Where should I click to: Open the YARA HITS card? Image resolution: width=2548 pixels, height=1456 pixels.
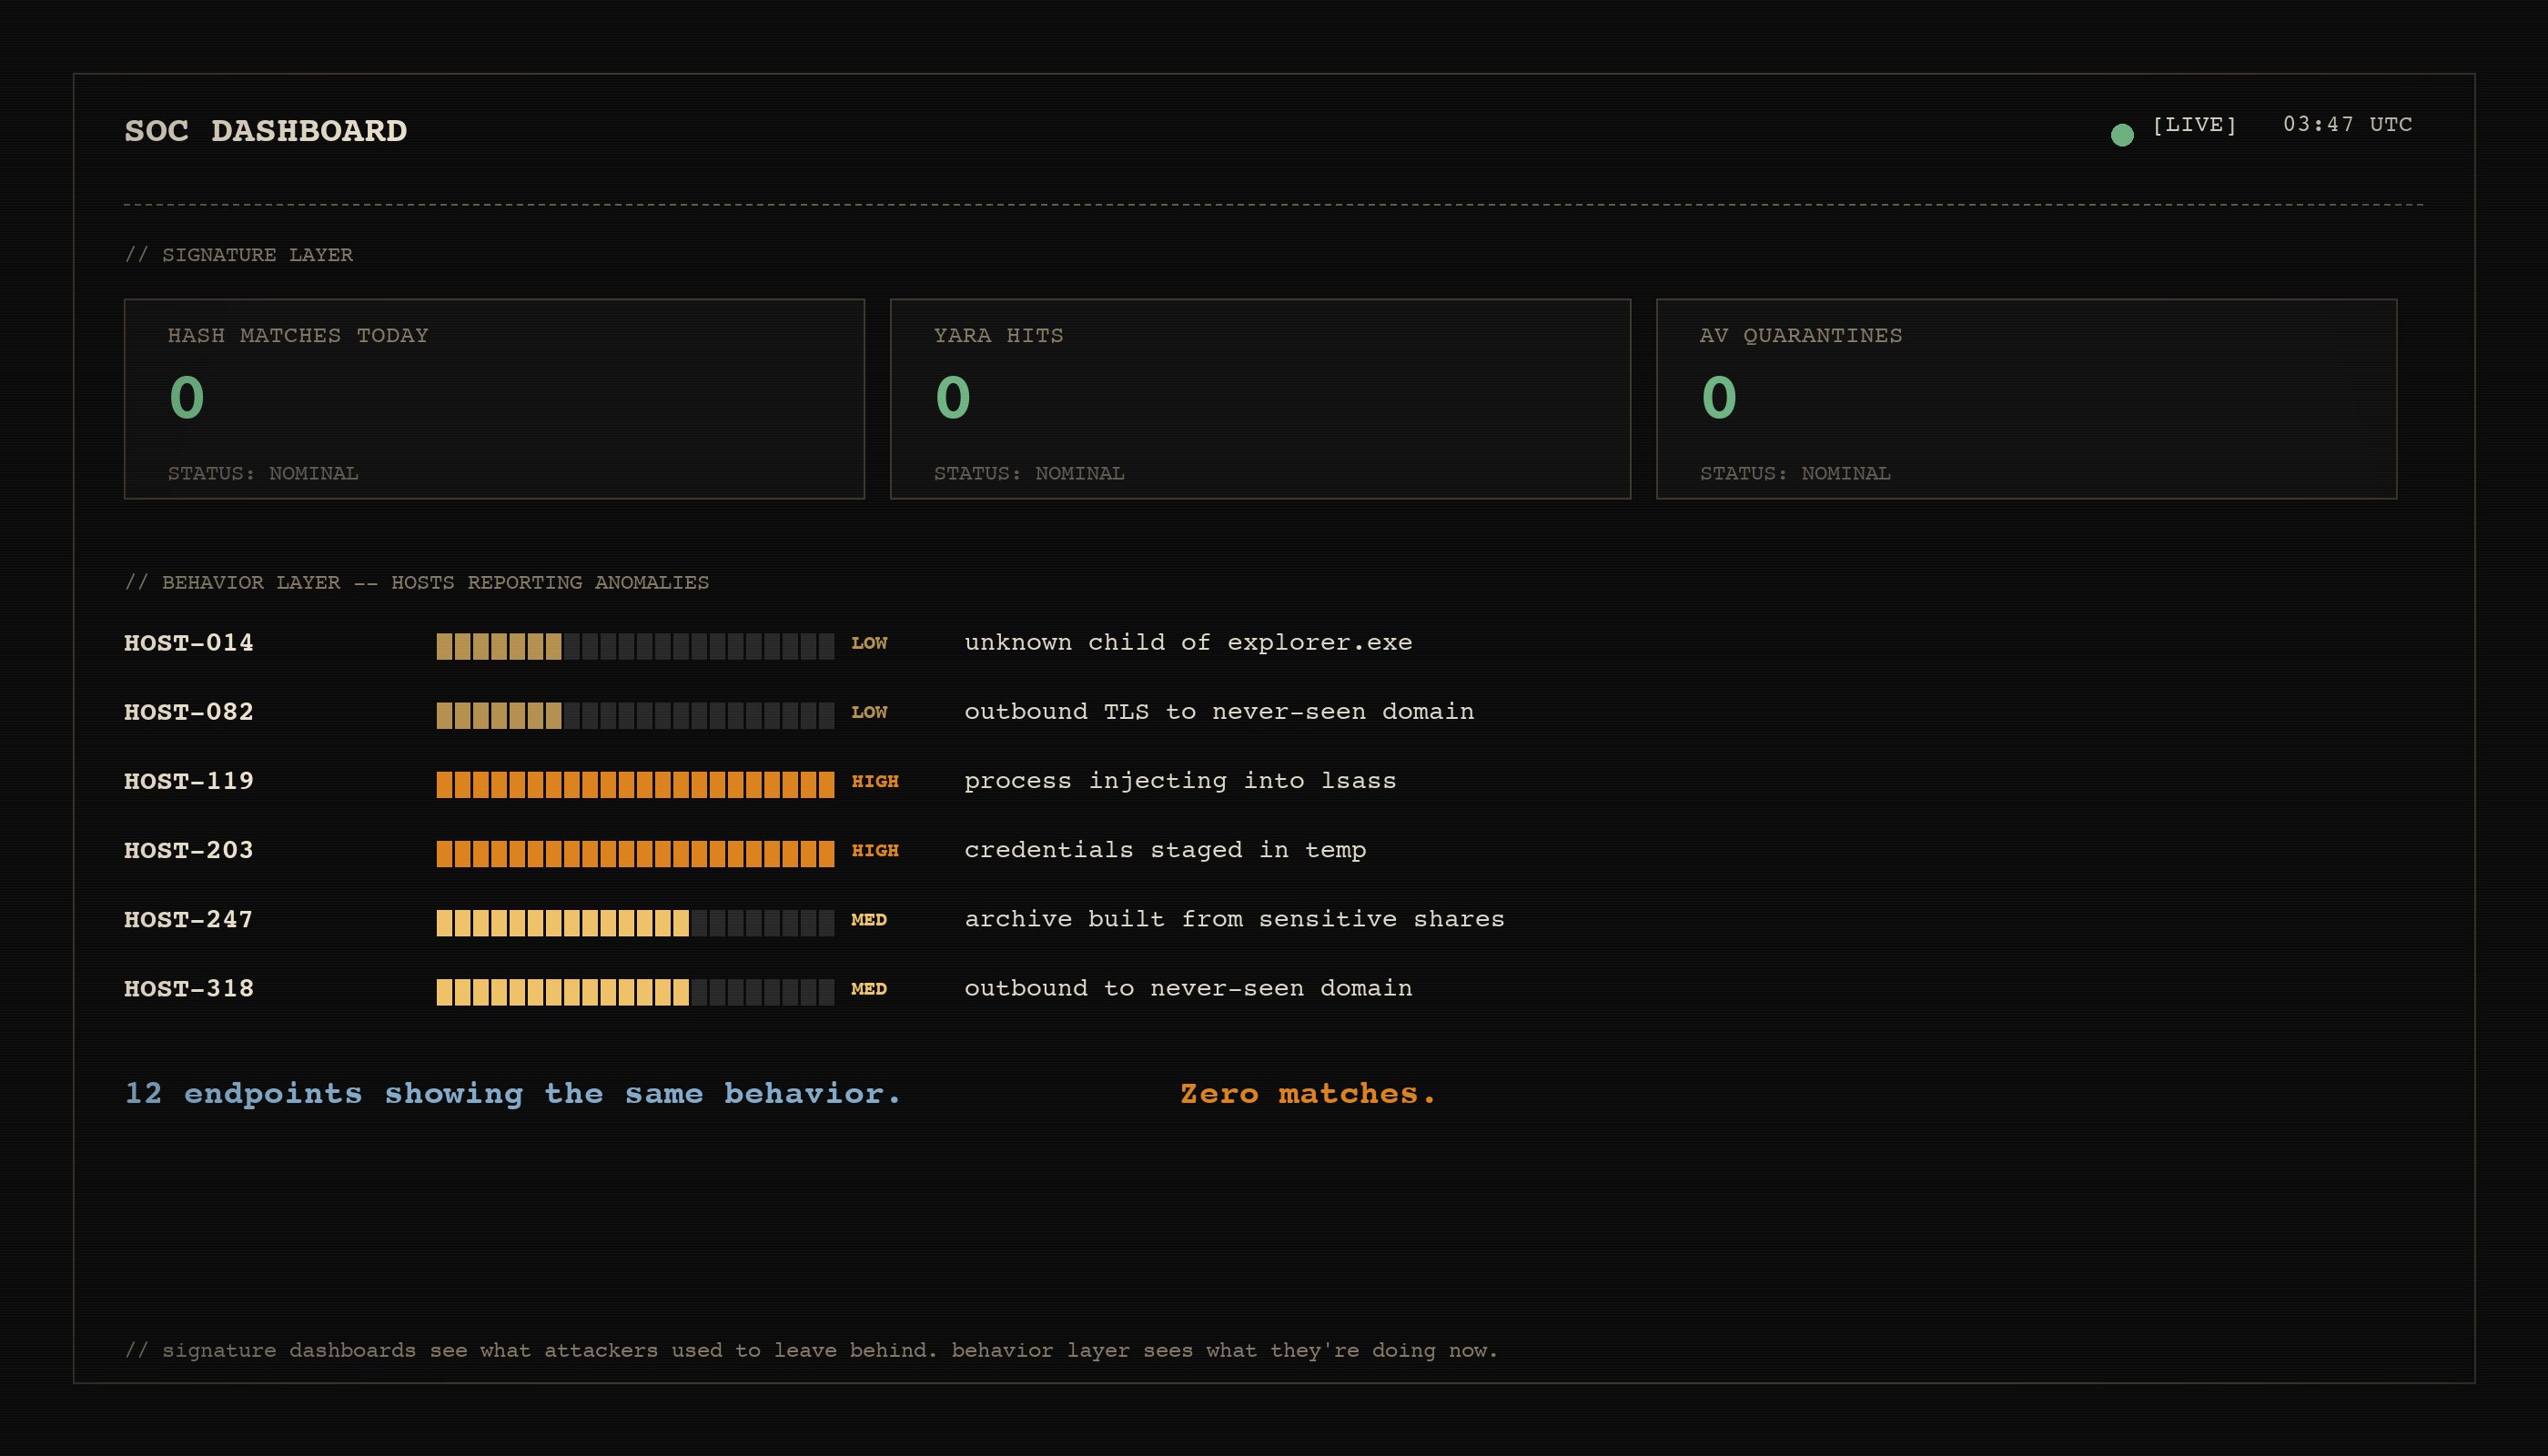pyautogui.click(x=1260, y=399)
